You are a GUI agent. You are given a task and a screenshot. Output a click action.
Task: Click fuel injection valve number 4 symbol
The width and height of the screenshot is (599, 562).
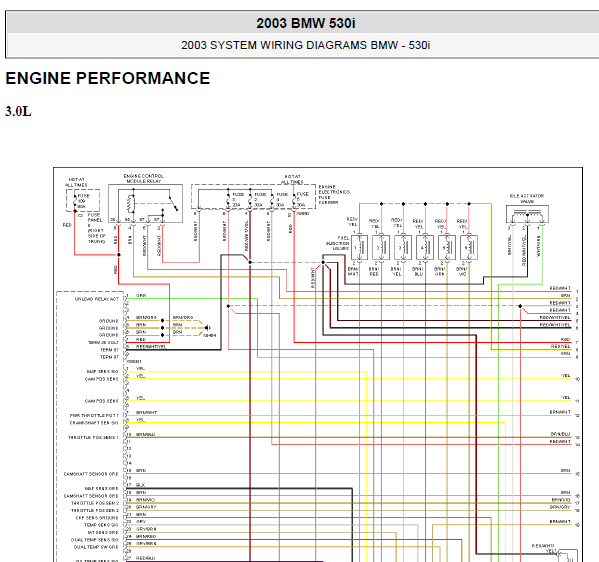coord(425,248)
